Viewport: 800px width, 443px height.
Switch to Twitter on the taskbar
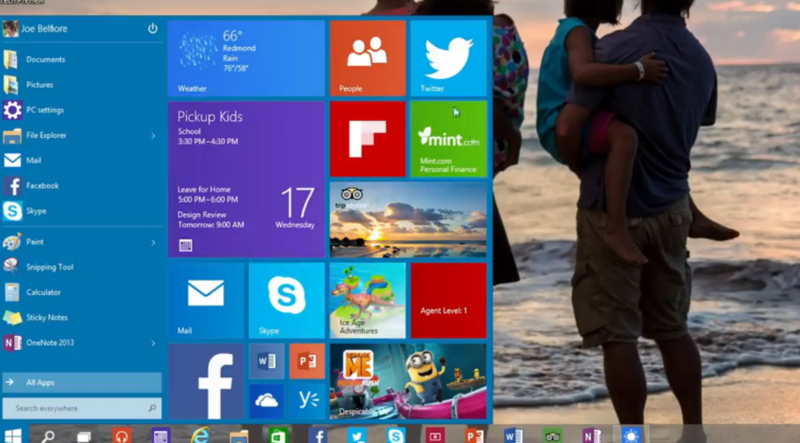[357, 436]
